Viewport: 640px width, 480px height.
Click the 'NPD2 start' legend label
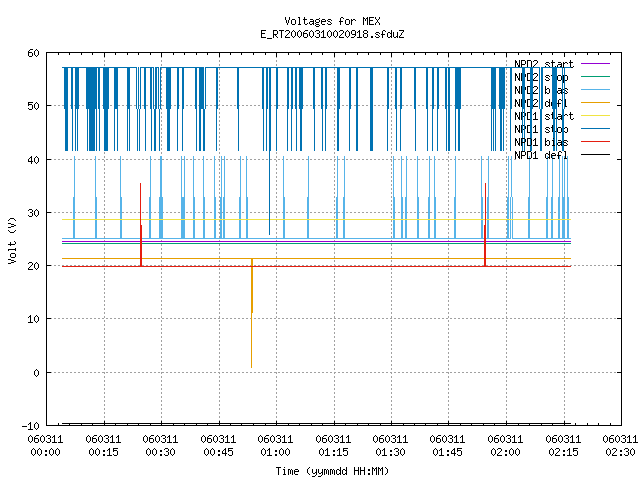(544, 64)
